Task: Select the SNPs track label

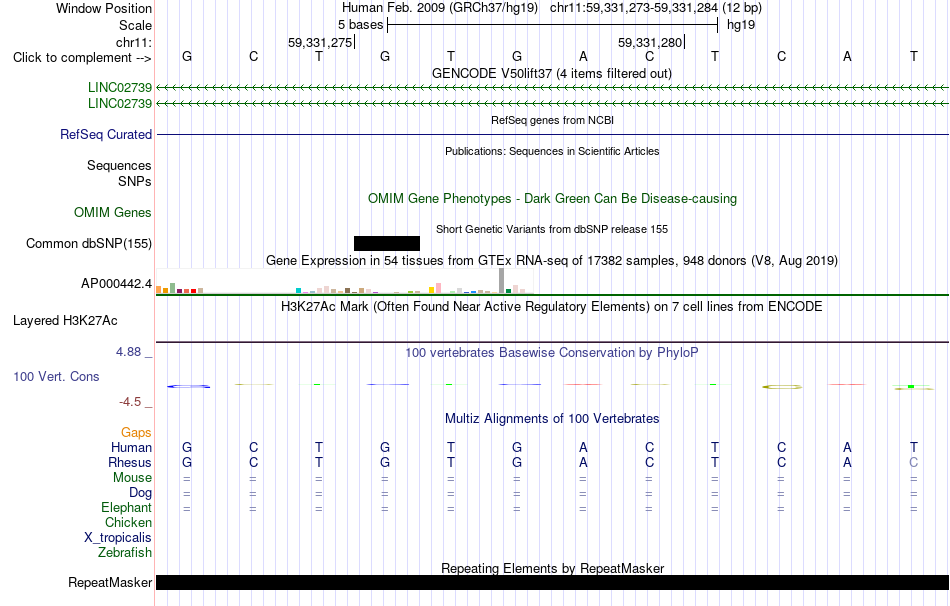Action: coord(135,181)
